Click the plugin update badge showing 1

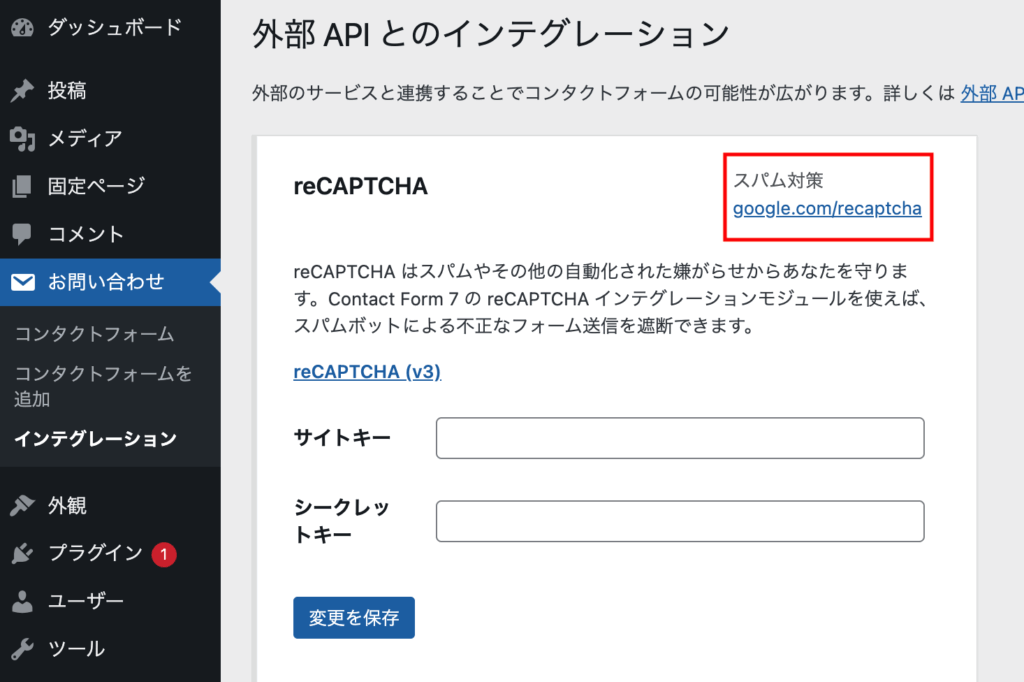(164, 554)
